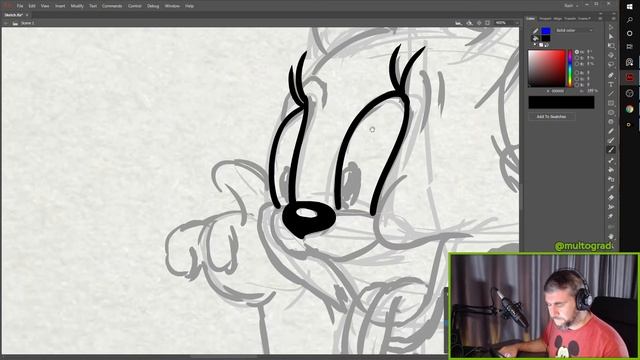Select the Oval tool

pyautogui.click(x=611, y=113)
